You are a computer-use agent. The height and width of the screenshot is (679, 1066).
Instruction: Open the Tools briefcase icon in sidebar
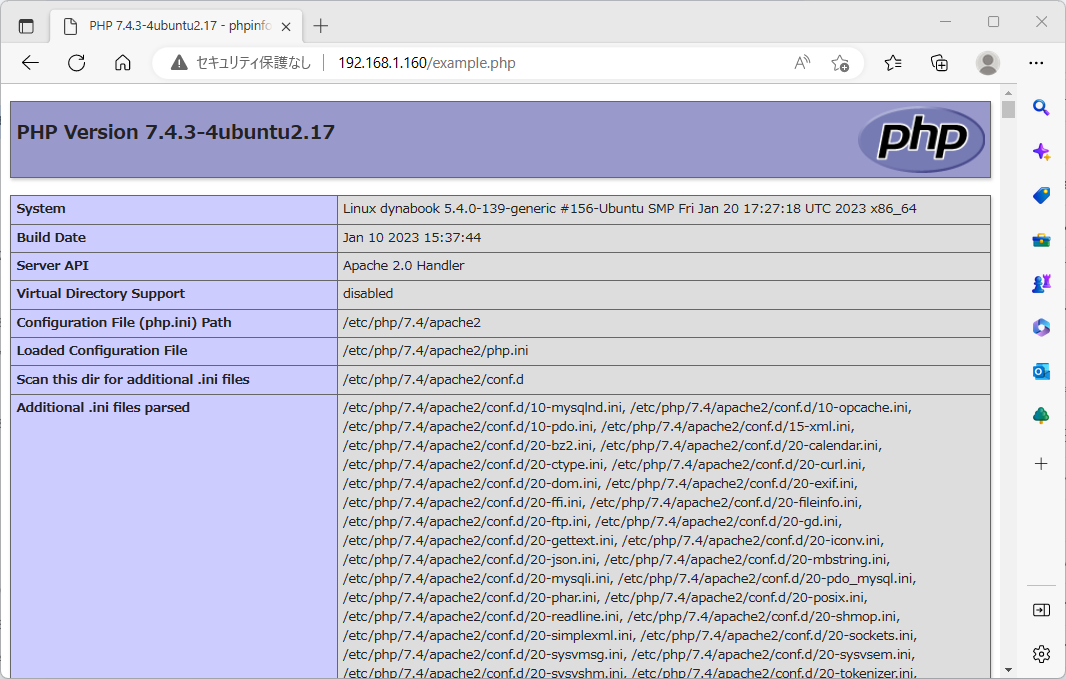click(x=1041, y=240)
